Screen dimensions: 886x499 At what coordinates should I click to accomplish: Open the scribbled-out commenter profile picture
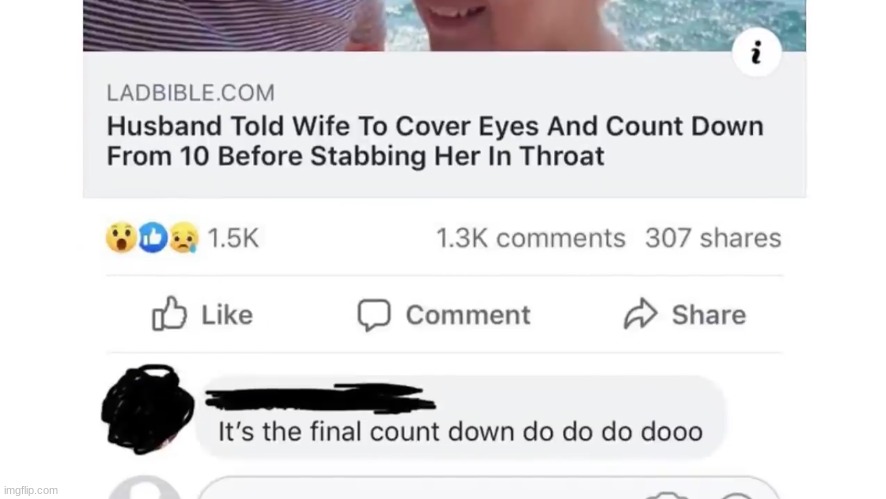coord(148,409)
